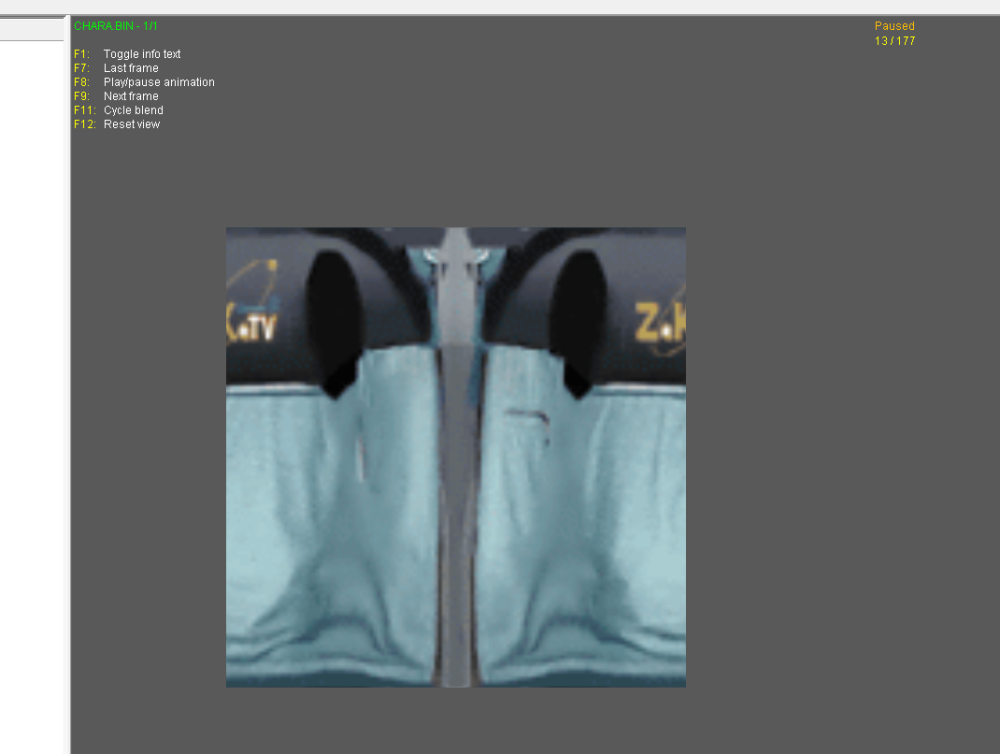The height and width of the screenshot is (754, 1000).
Task: Click the 13 / 177 frame counter
Action: 894,41
